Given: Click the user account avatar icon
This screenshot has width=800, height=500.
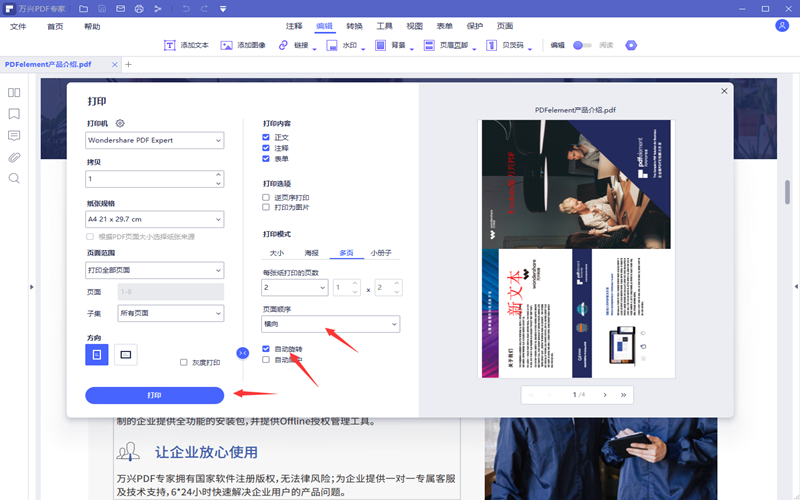Looking at the screenshot, I should [781, 26].
